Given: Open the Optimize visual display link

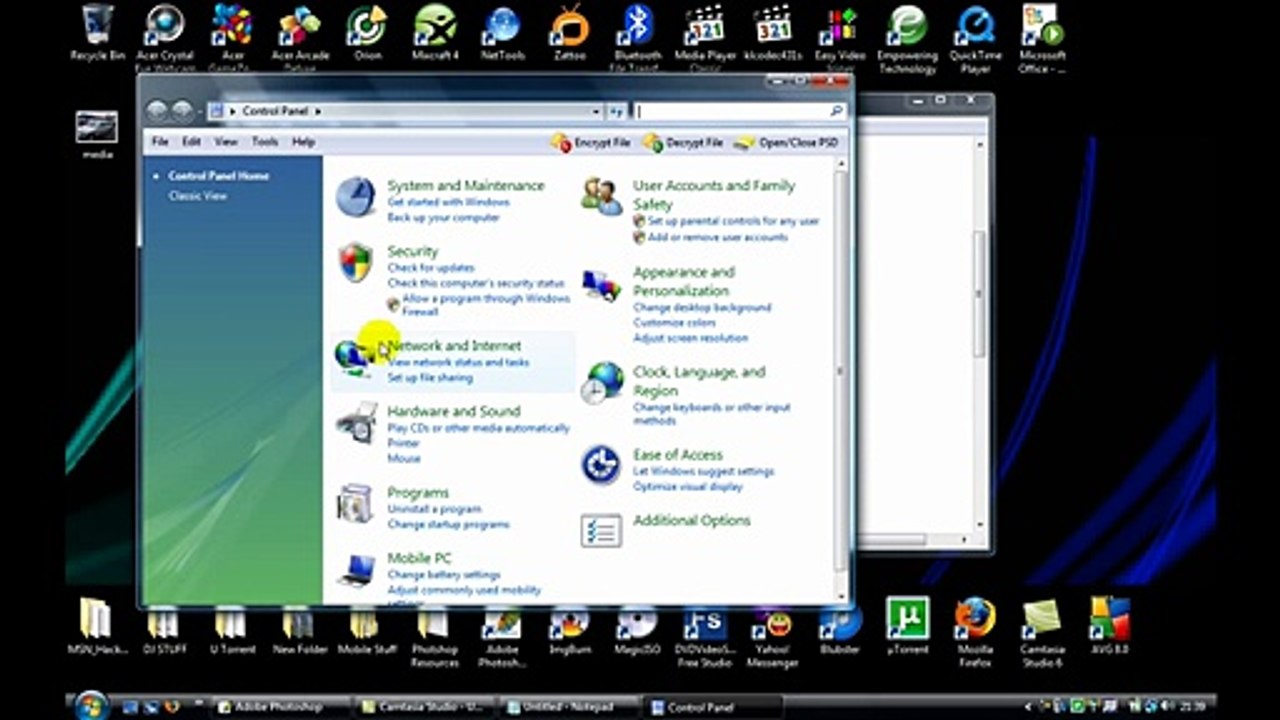Looking at the screenshot, I should click(x=688, y=487).
